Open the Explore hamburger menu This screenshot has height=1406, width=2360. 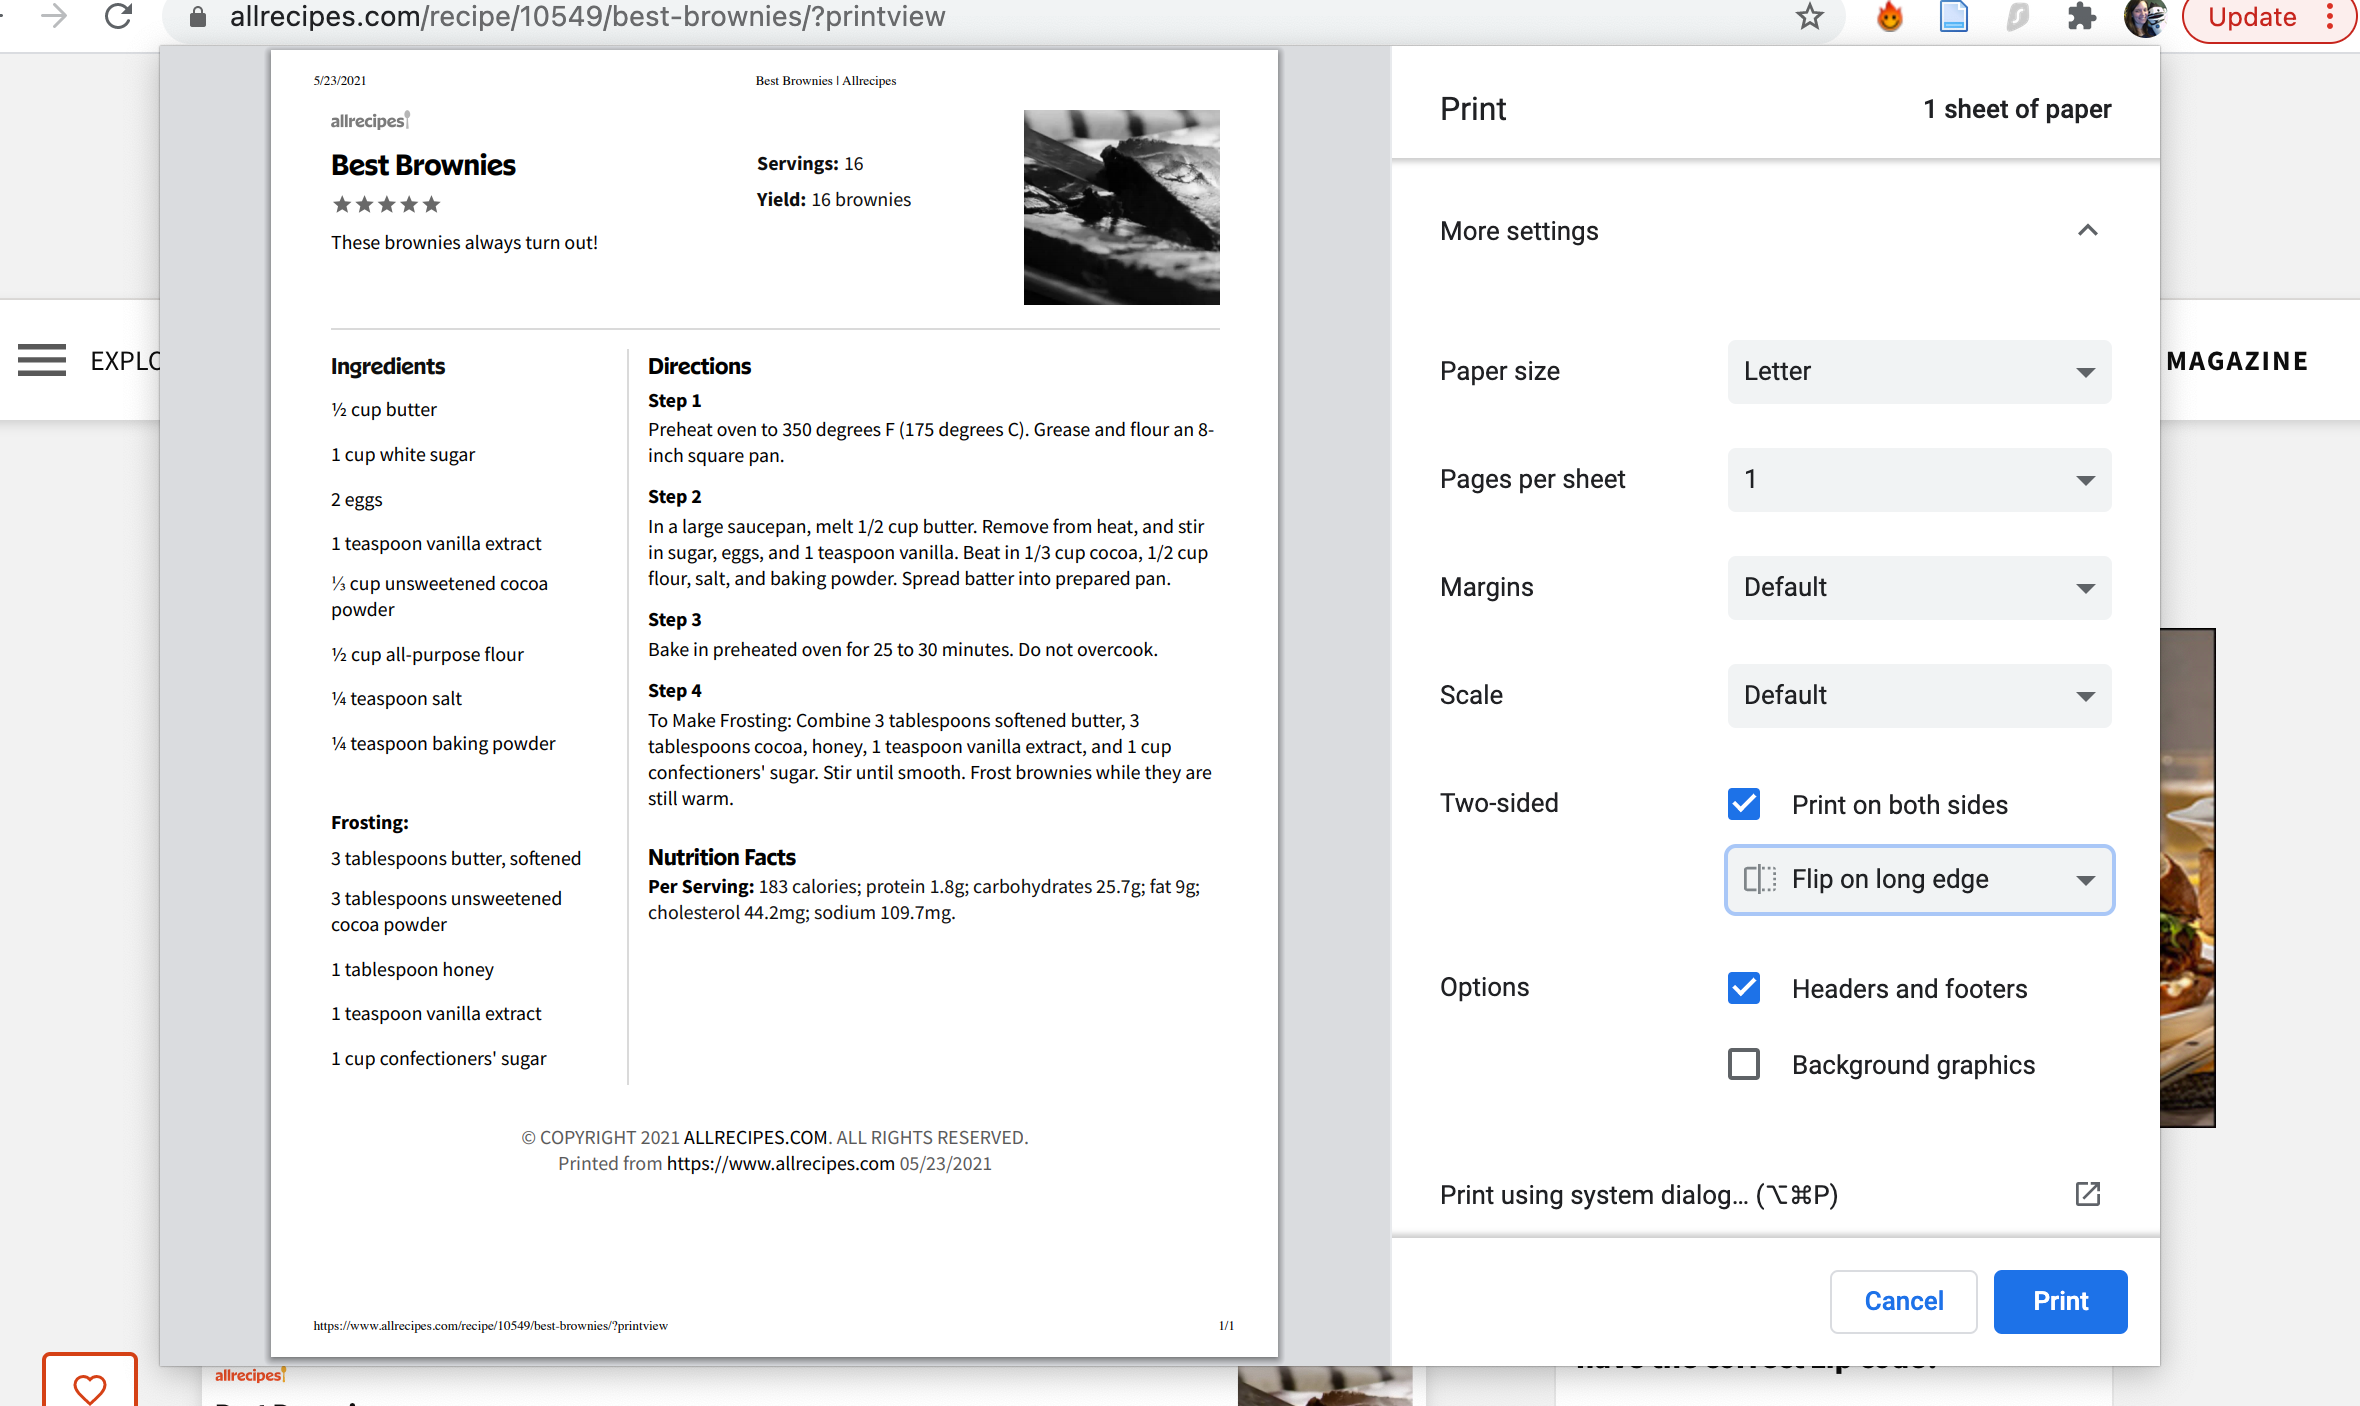coord(42,360)
